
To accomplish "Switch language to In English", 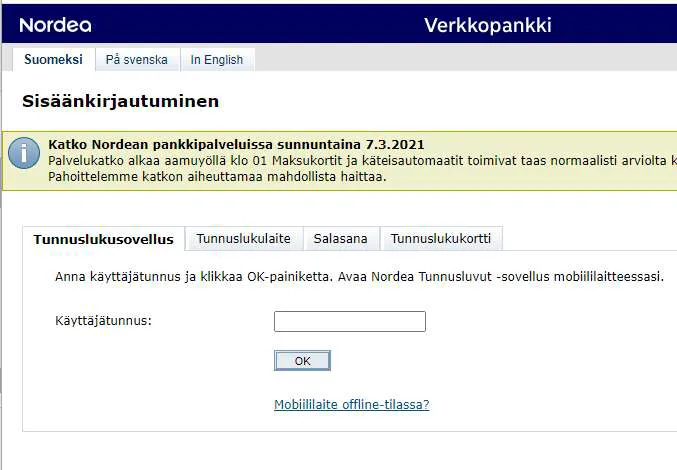I will 217,60.
